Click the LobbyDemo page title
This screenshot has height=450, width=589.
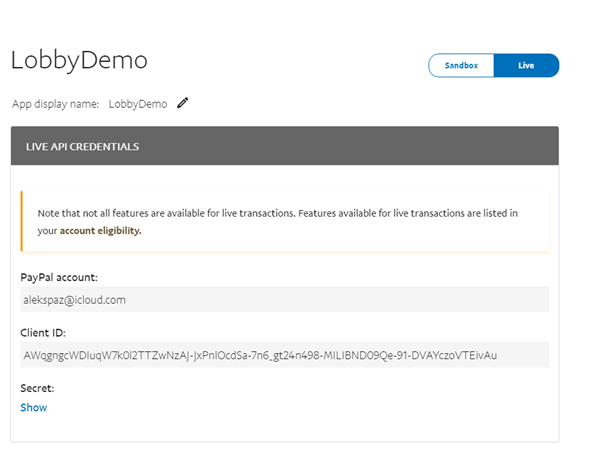(x=79, y=60)
